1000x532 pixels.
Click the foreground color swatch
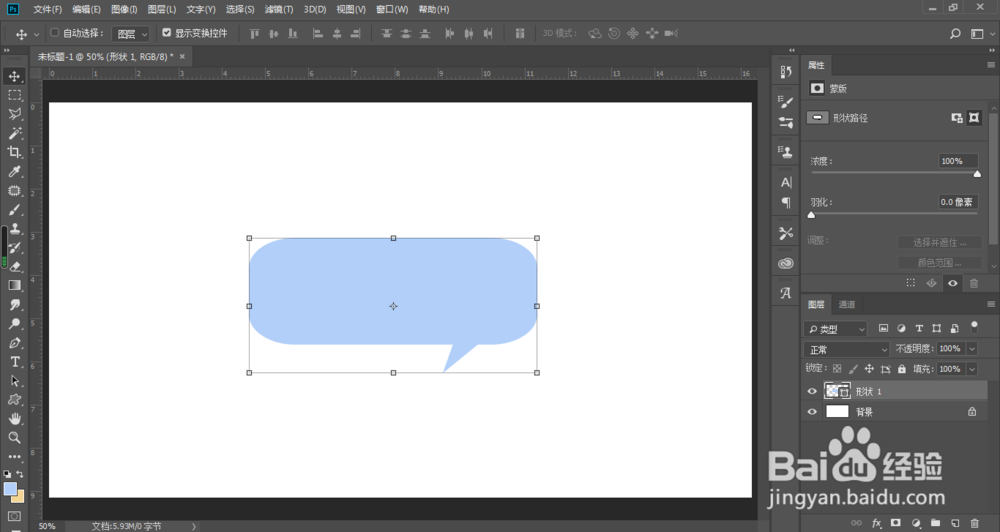(x=10, y=489)
